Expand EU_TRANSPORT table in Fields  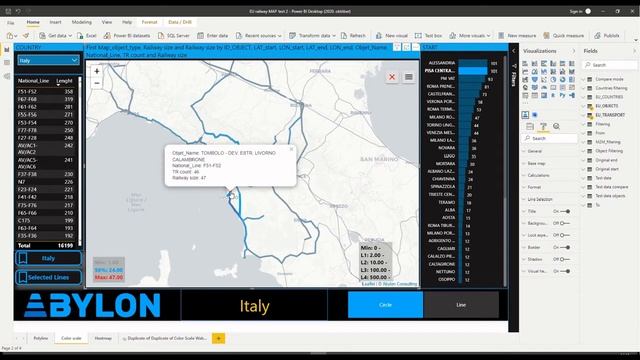(x=584, y=115)
